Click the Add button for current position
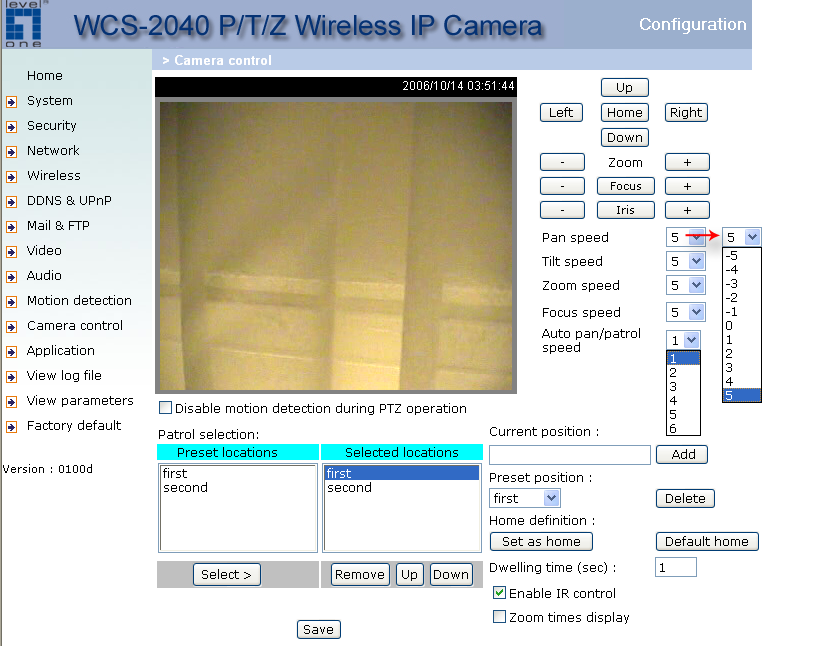 (682, 455)
